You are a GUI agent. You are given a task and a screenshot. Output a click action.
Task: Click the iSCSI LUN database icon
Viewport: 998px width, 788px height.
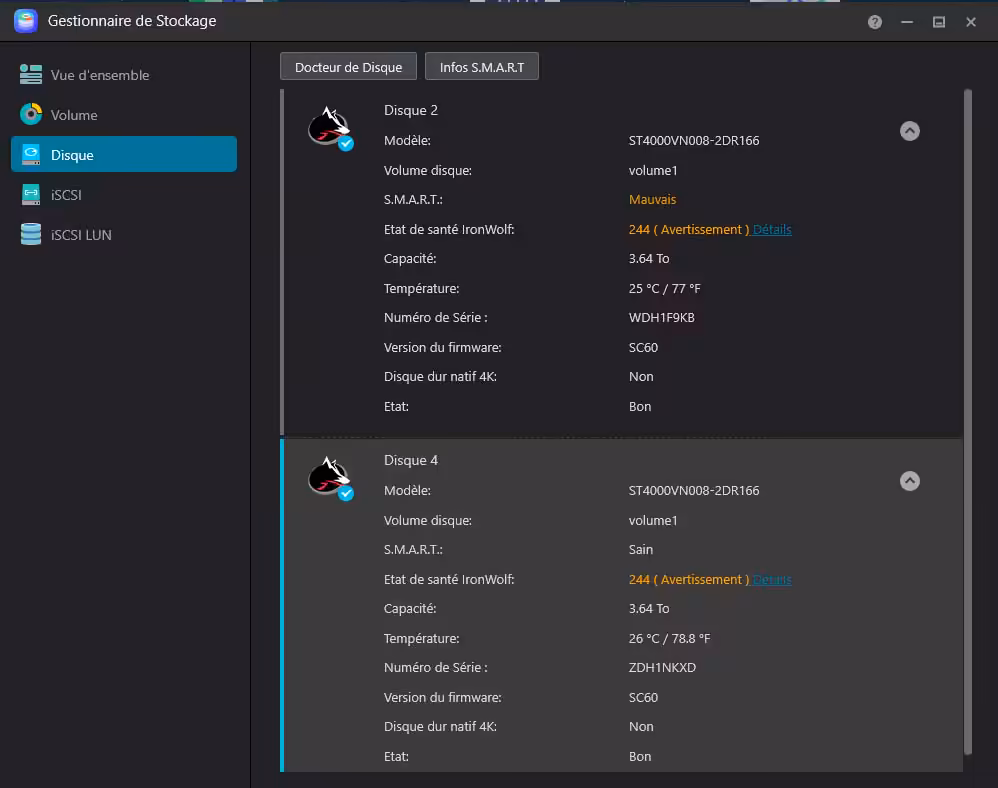click(x=31, y=234)
